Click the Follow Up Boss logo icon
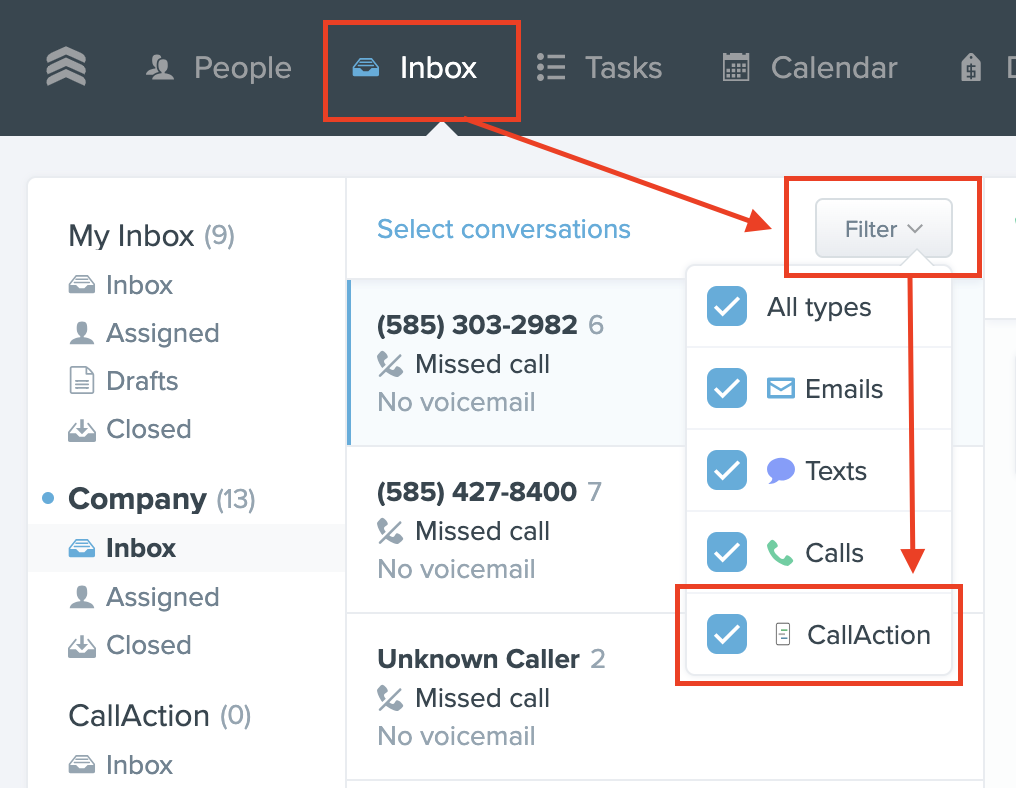The height and width of the screenshot is (788, 1016). click(x=66, y=67)
